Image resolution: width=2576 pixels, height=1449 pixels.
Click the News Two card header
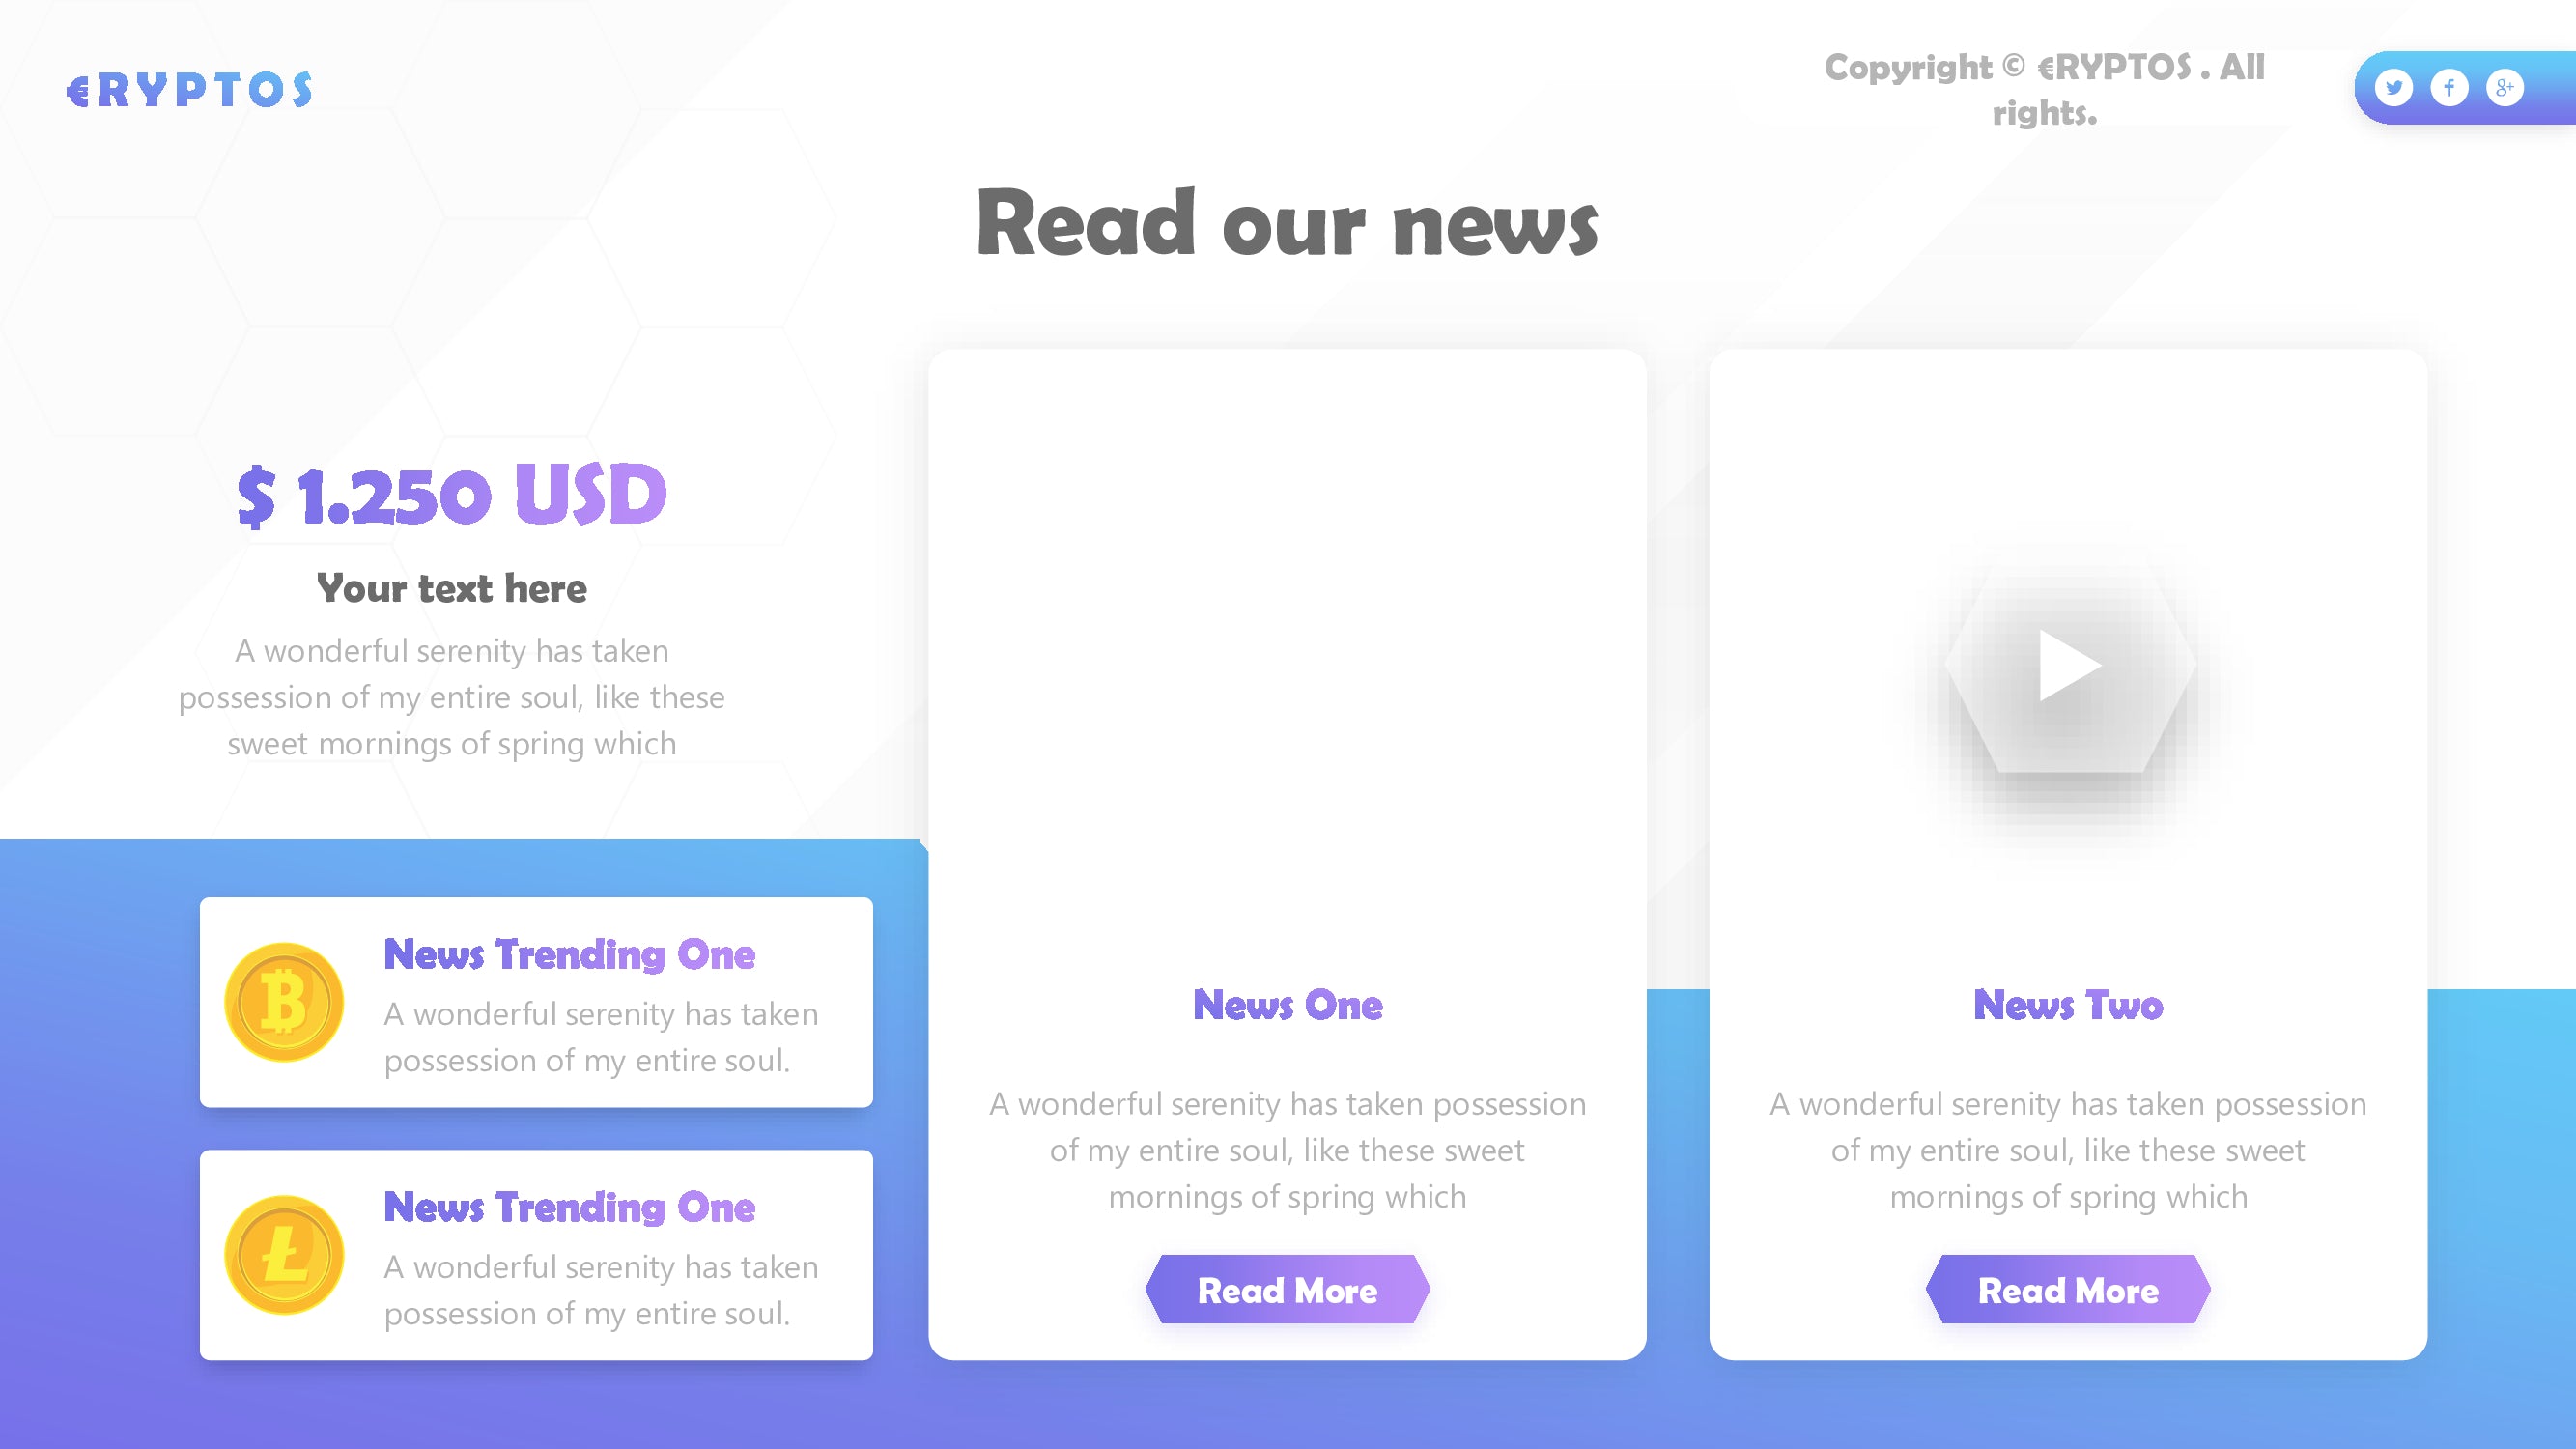(2068, 1005)
